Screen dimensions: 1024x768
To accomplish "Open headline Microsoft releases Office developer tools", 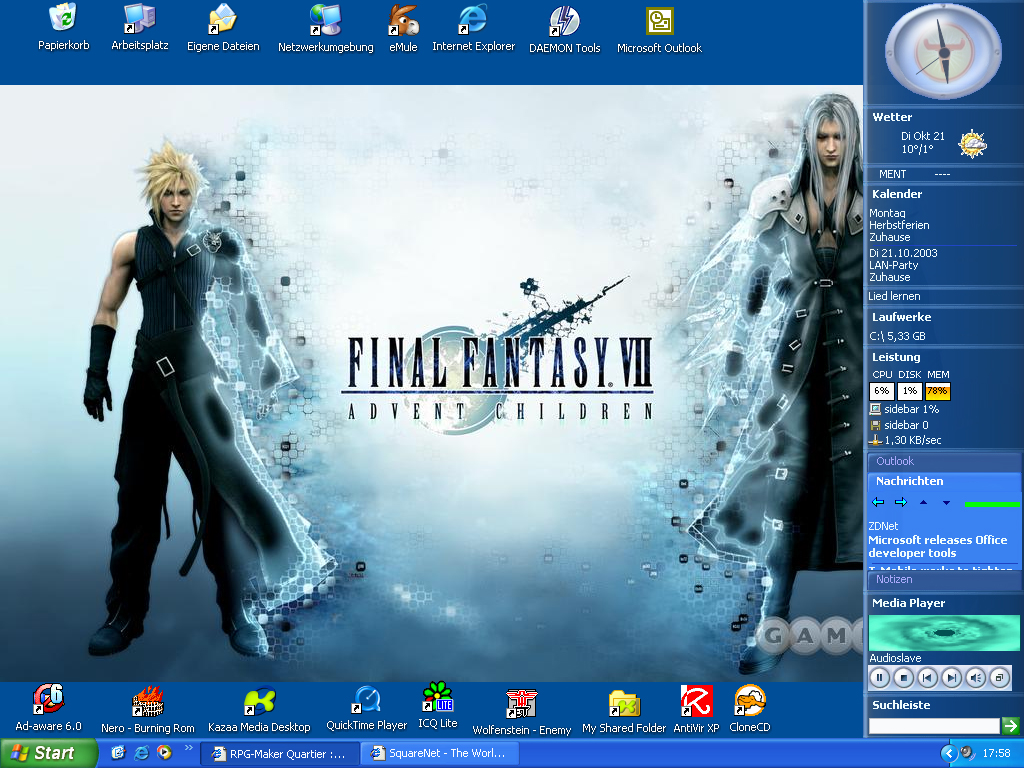I will pyautogui.click(x=938, y=547).
